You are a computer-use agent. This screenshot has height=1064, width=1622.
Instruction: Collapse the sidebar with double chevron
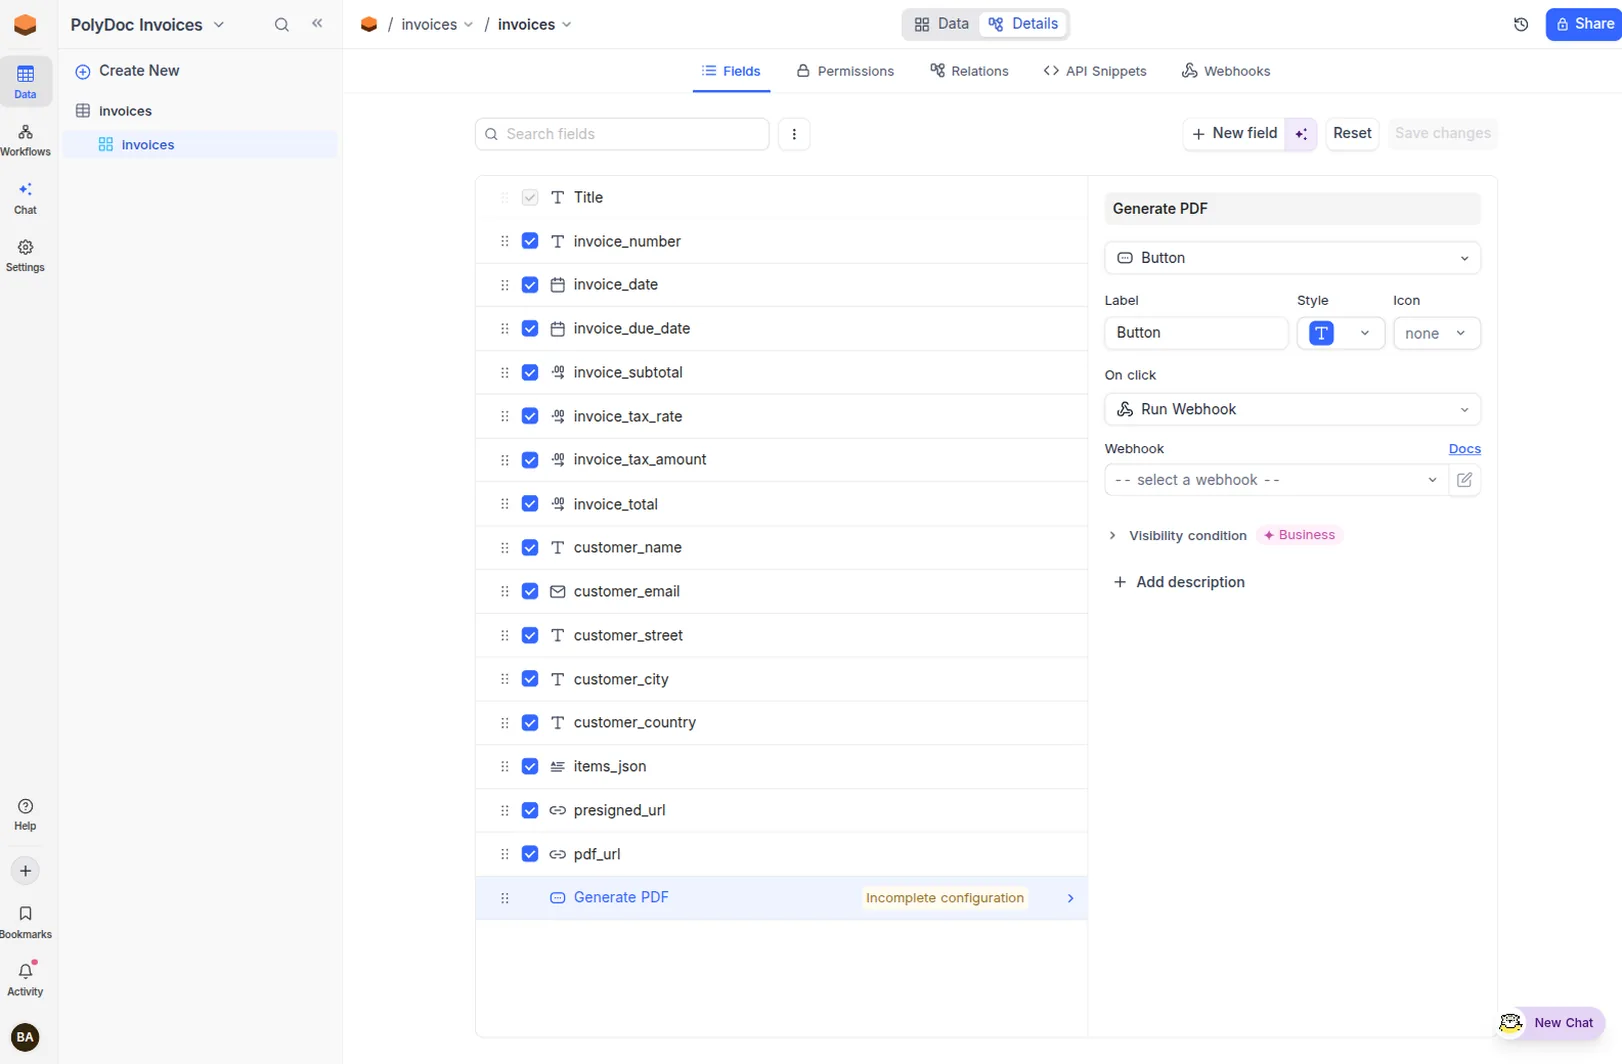(x=317, y=23)
